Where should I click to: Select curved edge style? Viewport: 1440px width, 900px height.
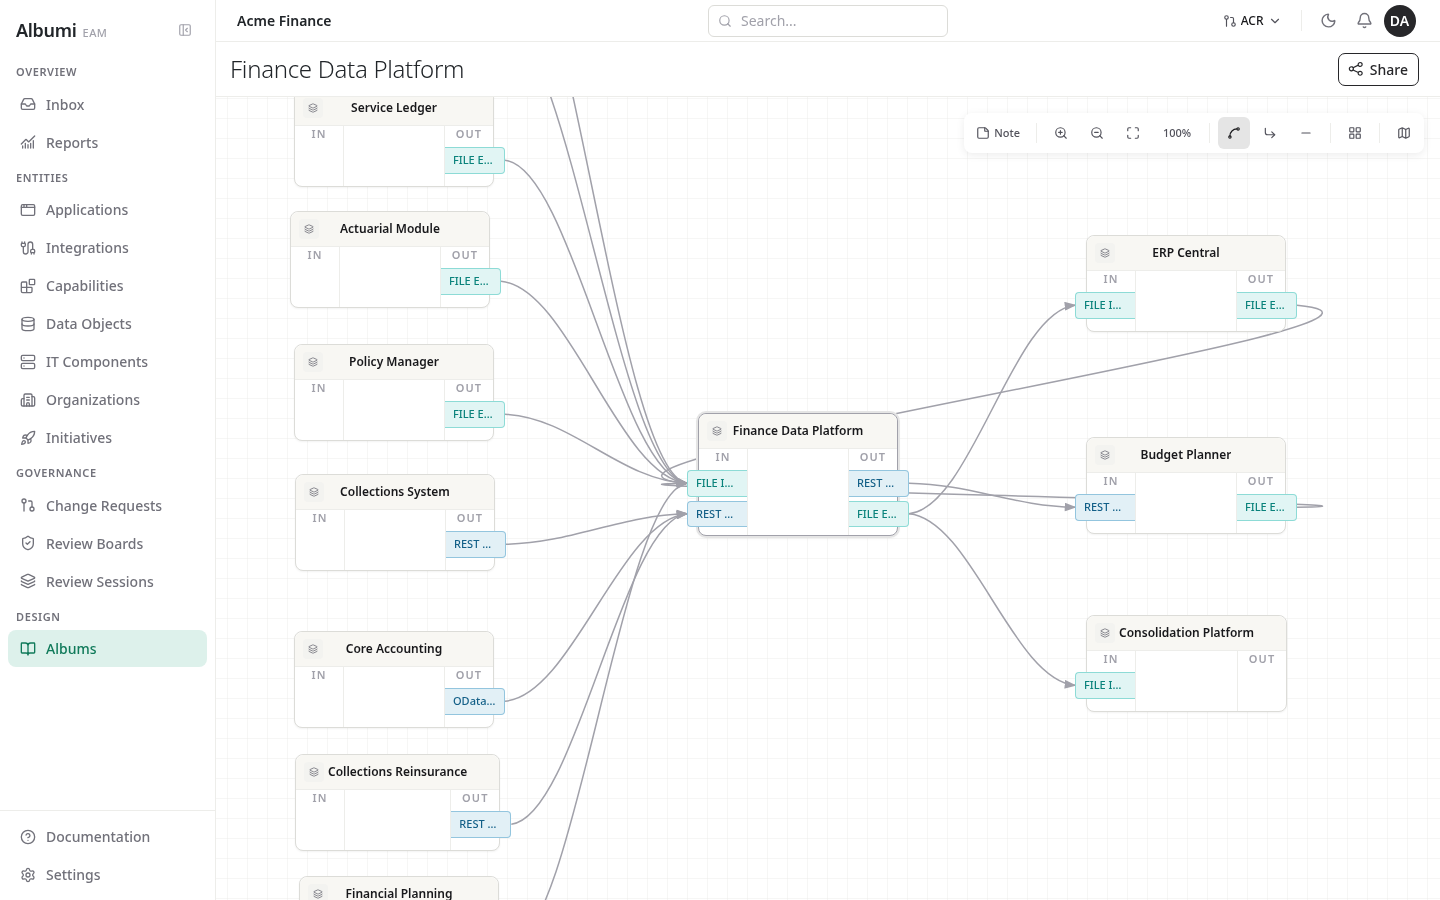pos(1234,133)
